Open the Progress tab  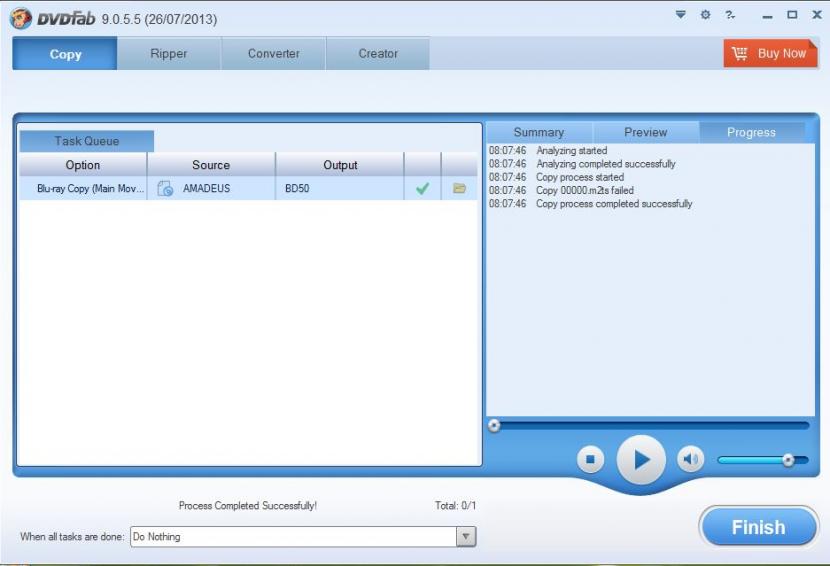(x=752, y=132)
